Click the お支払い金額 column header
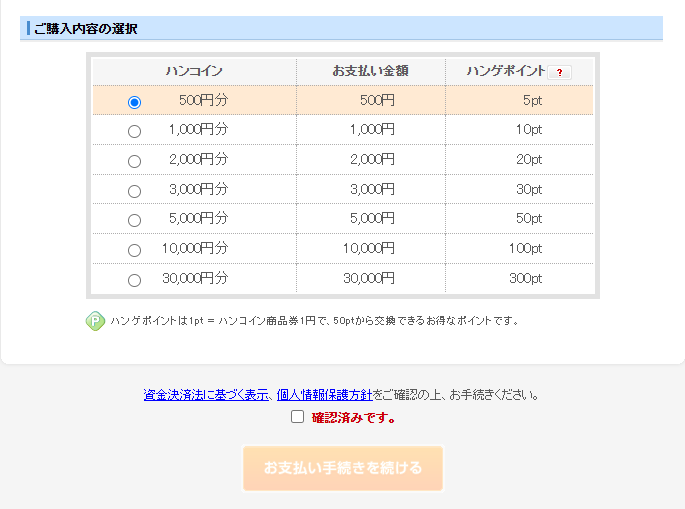Screen dimensions: 685x509 [370, 71]
